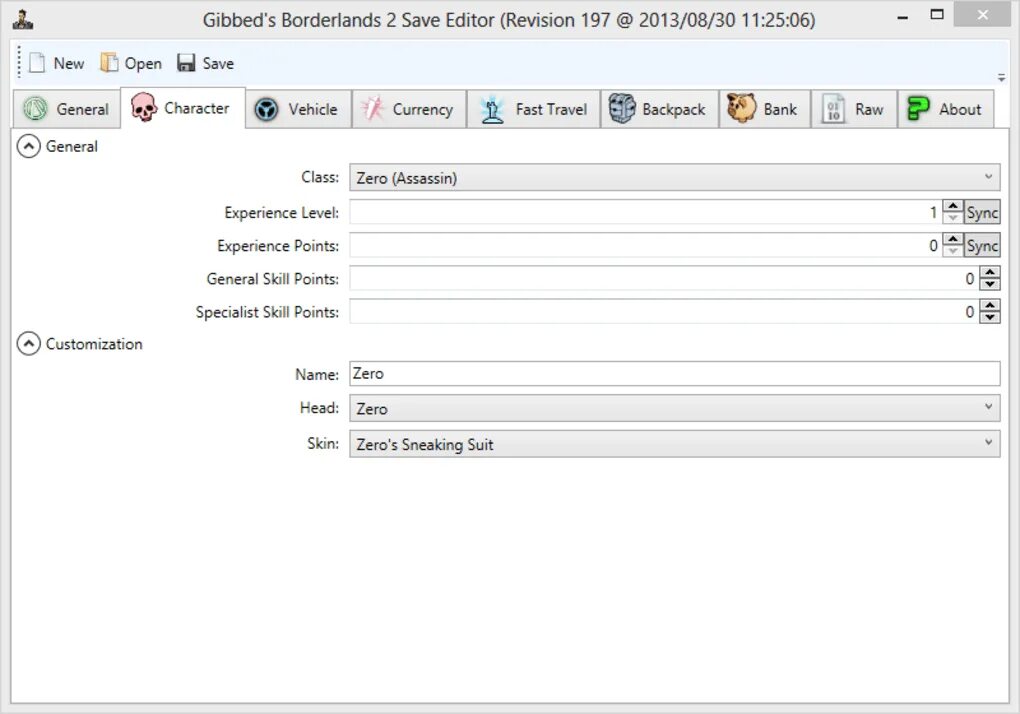Click the Save toolbar button label

(x=218, y=64)
